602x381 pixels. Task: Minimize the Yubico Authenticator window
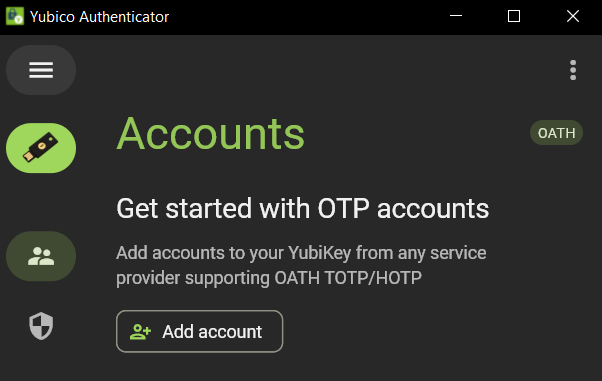[x=456, y=16]
